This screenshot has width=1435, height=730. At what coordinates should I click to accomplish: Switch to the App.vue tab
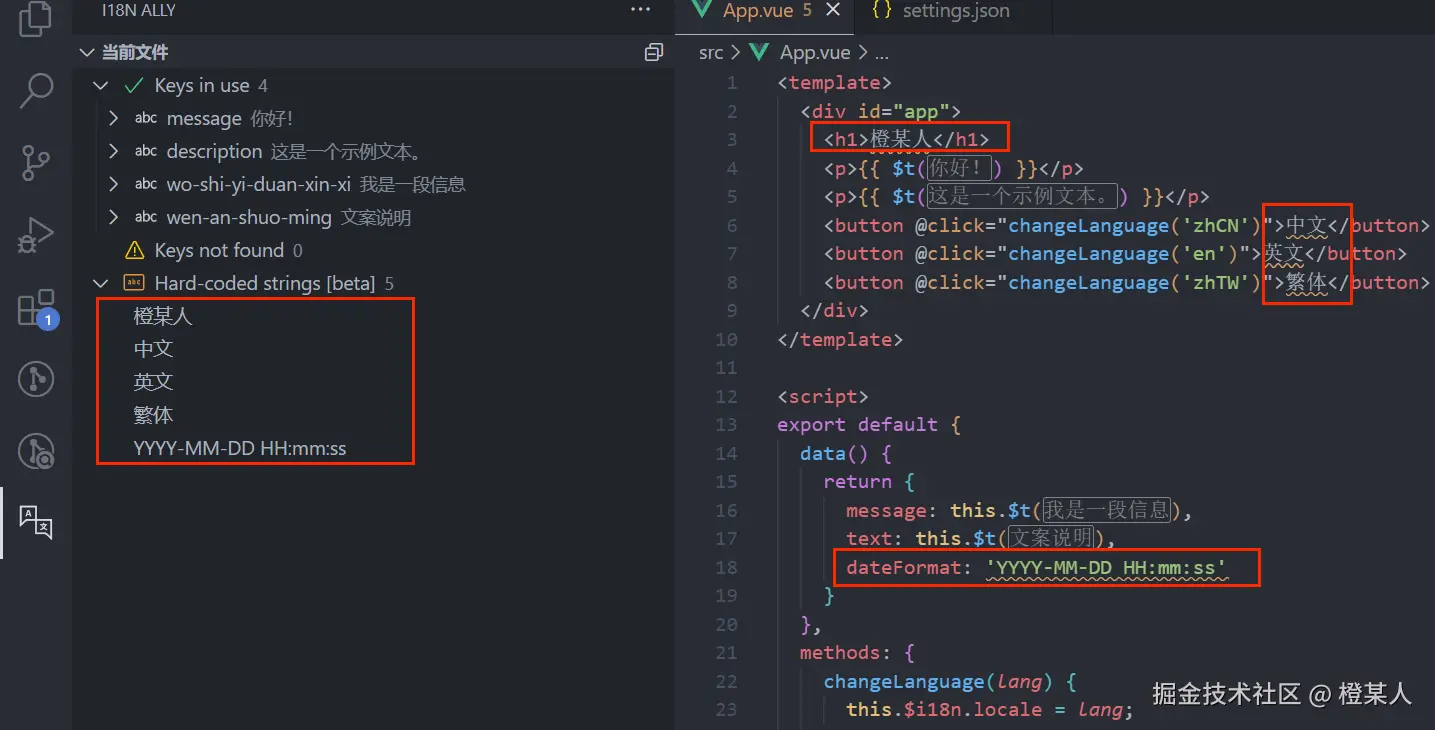pyautogui.click(x=765, y=11)
